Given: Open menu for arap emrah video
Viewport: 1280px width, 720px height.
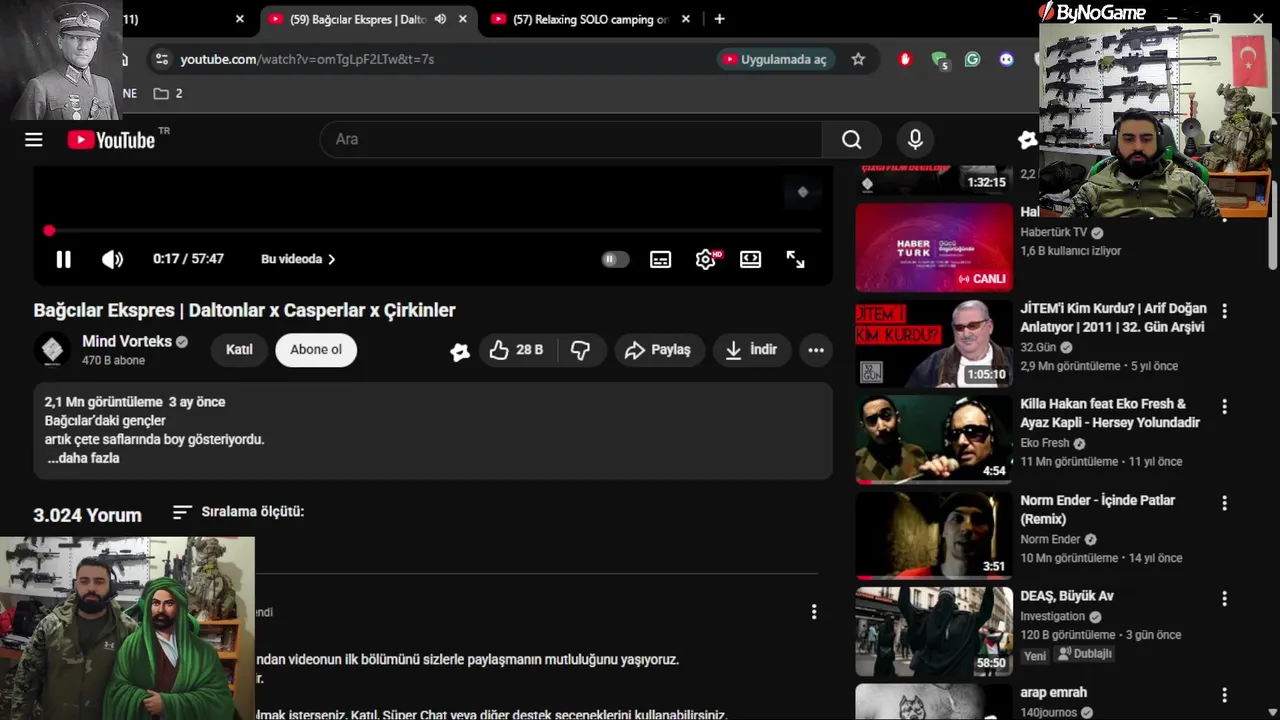Looking at the screenshot, I should pos(1224,695).
